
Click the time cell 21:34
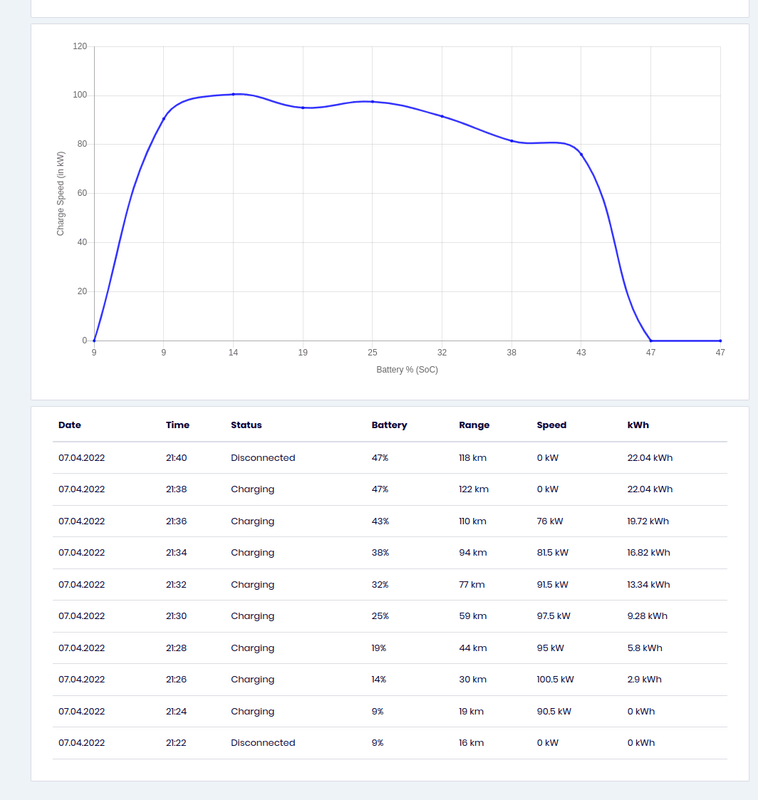pos(176,553)
